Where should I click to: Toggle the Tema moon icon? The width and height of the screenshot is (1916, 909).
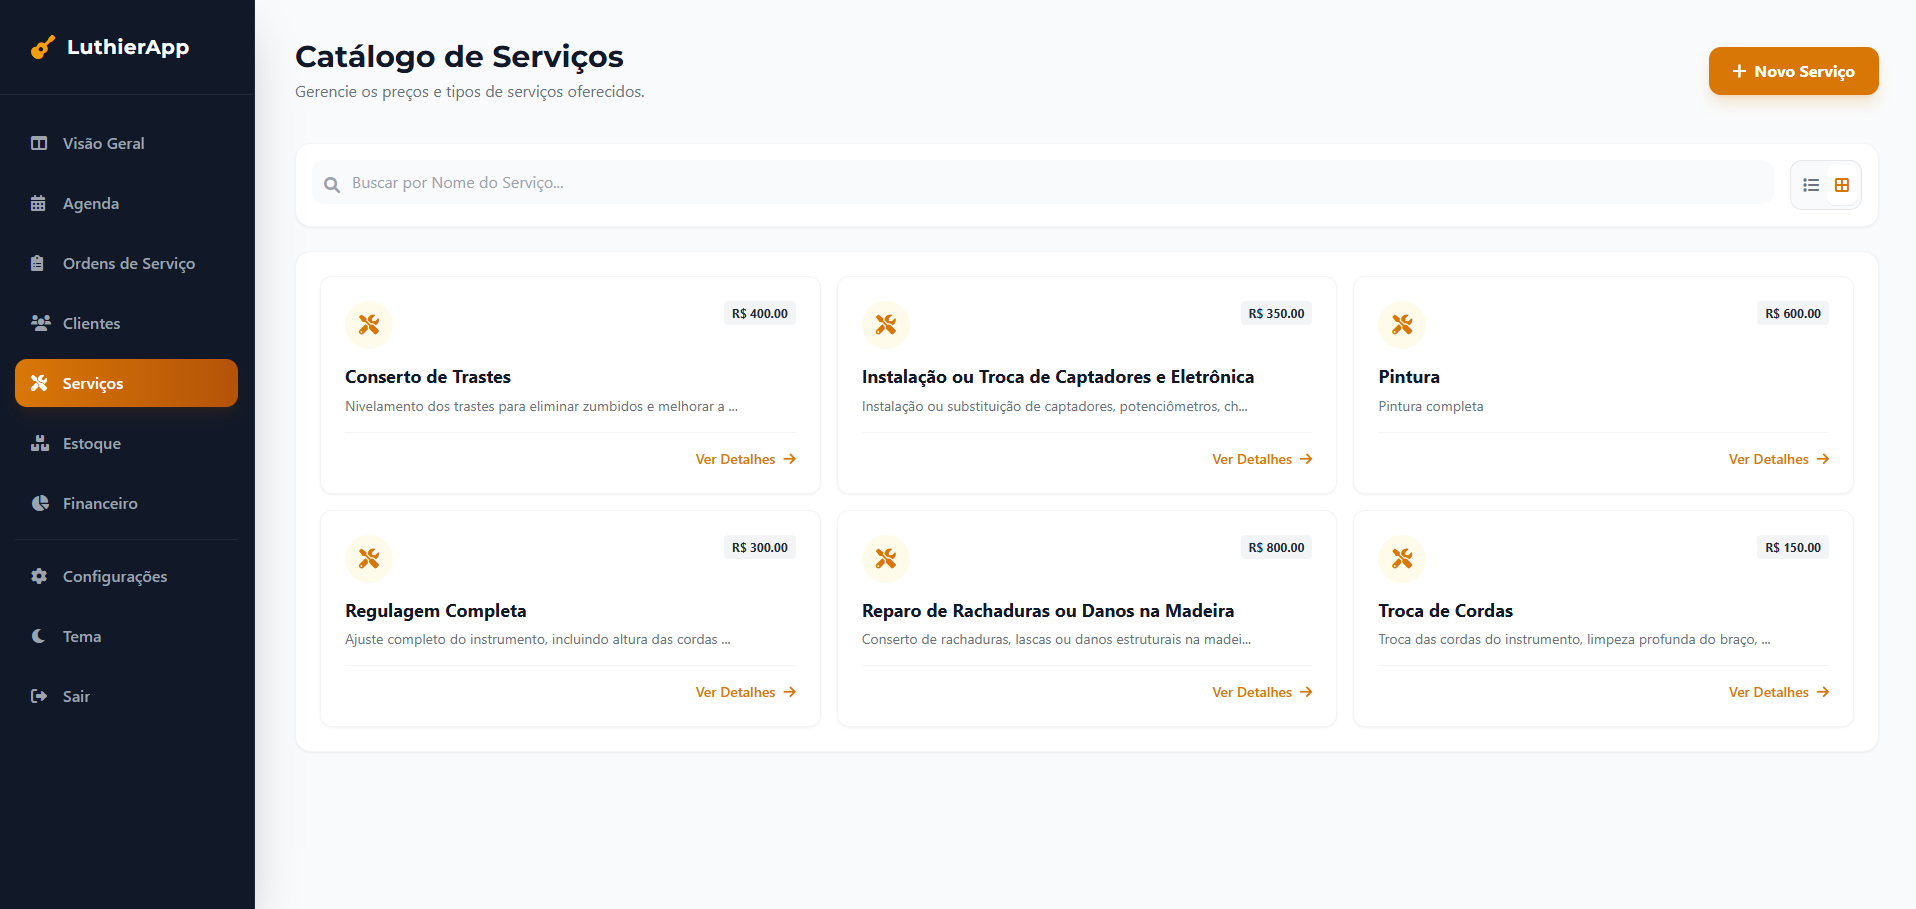[39, 637]
